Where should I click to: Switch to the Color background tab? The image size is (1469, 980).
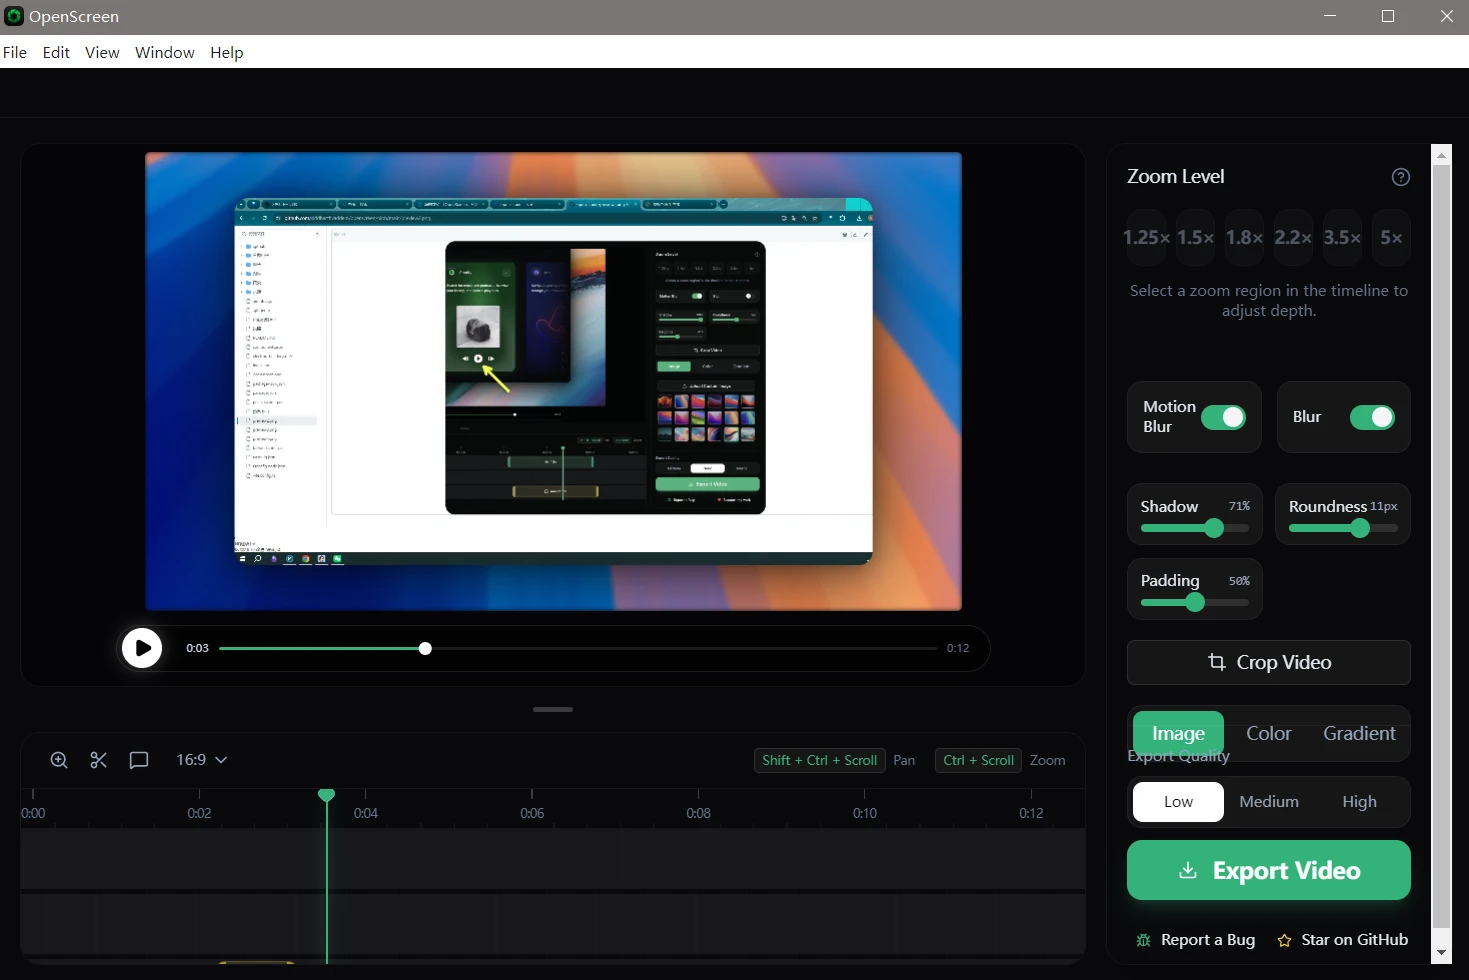(x=1268, y=733)
